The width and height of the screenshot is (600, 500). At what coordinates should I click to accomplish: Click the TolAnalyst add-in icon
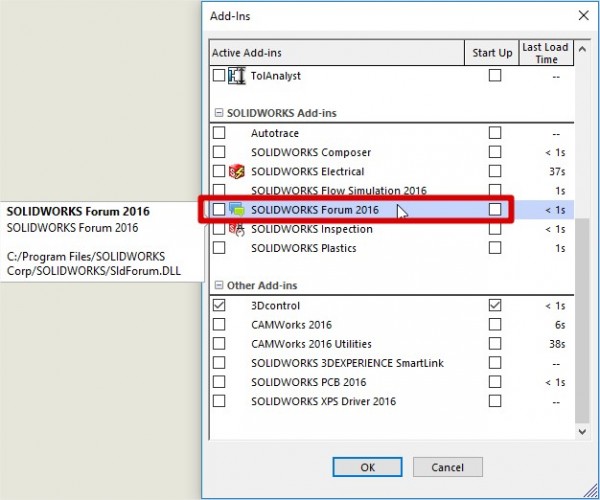tap(236, 76)
